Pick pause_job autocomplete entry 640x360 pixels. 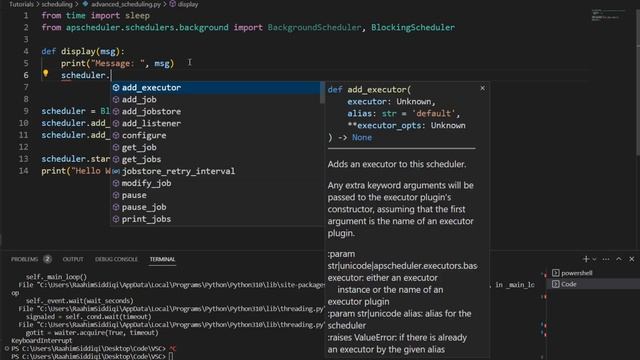tap(216, 207)
